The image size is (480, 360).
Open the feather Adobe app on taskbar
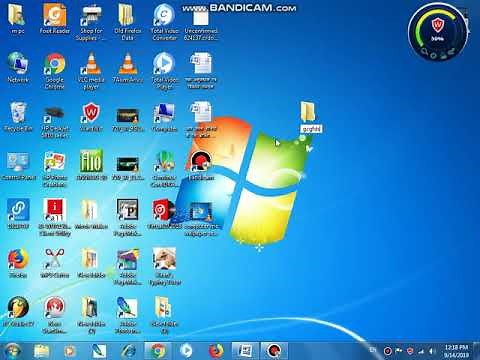(x=99, y=351)
